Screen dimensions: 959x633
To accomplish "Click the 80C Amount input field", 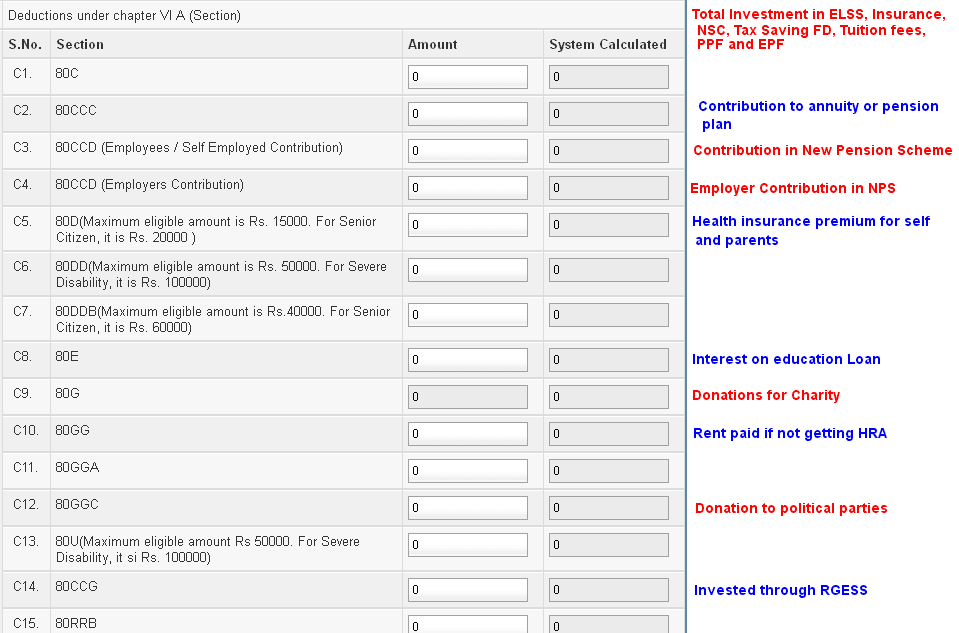I will 468,77.
